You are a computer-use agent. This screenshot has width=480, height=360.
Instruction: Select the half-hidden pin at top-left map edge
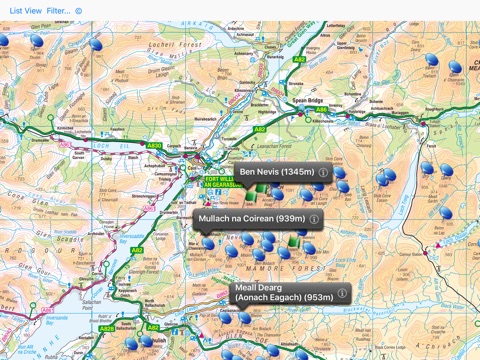pyautogui.click(x=3, y=40)
